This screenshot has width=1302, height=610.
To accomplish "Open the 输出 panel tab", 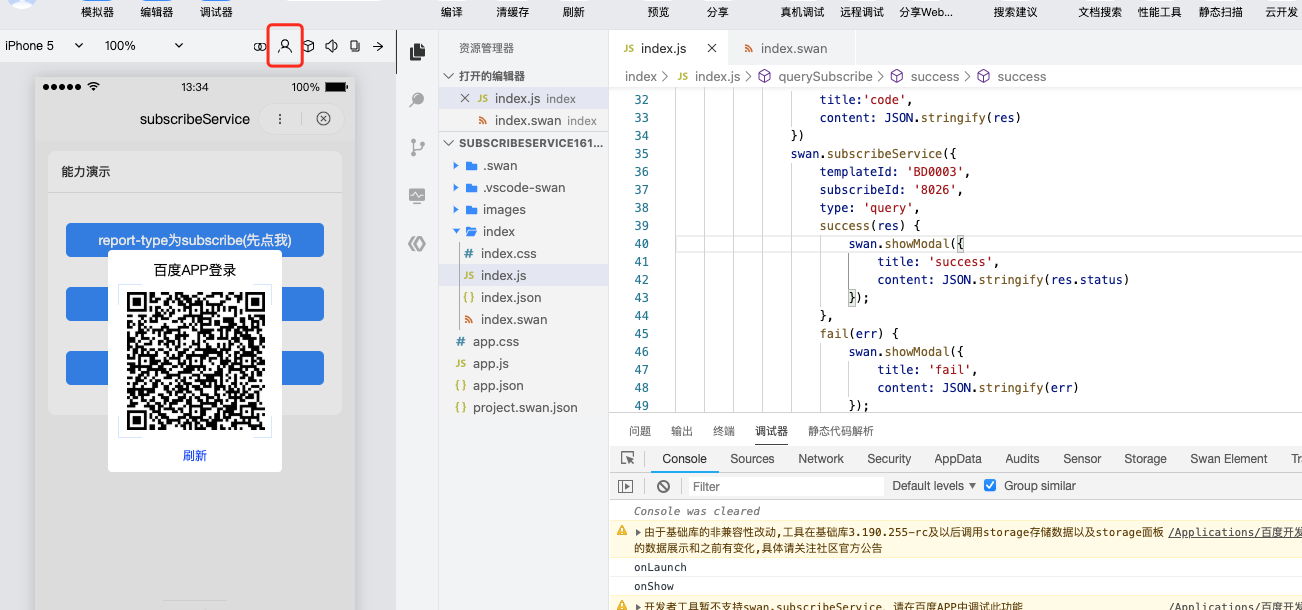I will [x=682, y=431].
